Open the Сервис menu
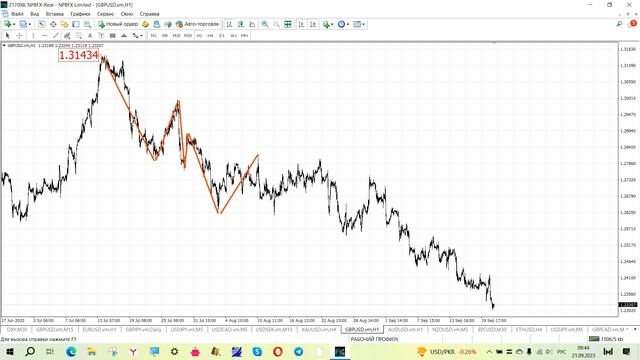This screenshot has width=640, height=360. click(105, 14)
